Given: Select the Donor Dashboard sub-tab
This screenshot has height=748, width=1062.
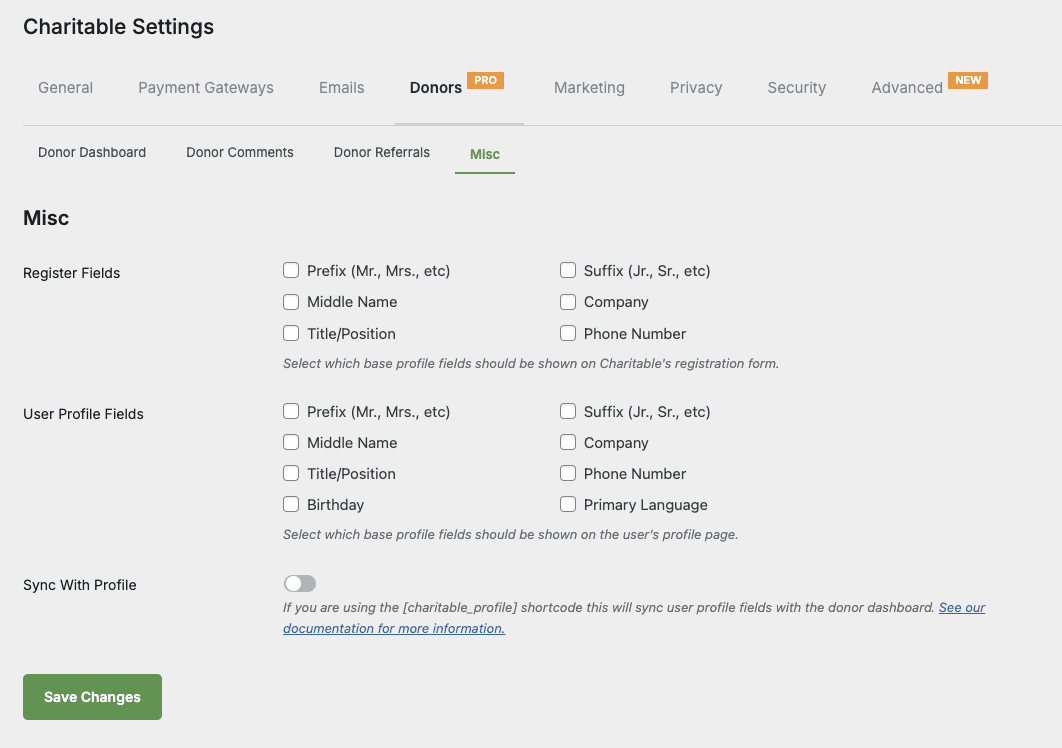Looking at the screenshot, I should pos(92,153).
